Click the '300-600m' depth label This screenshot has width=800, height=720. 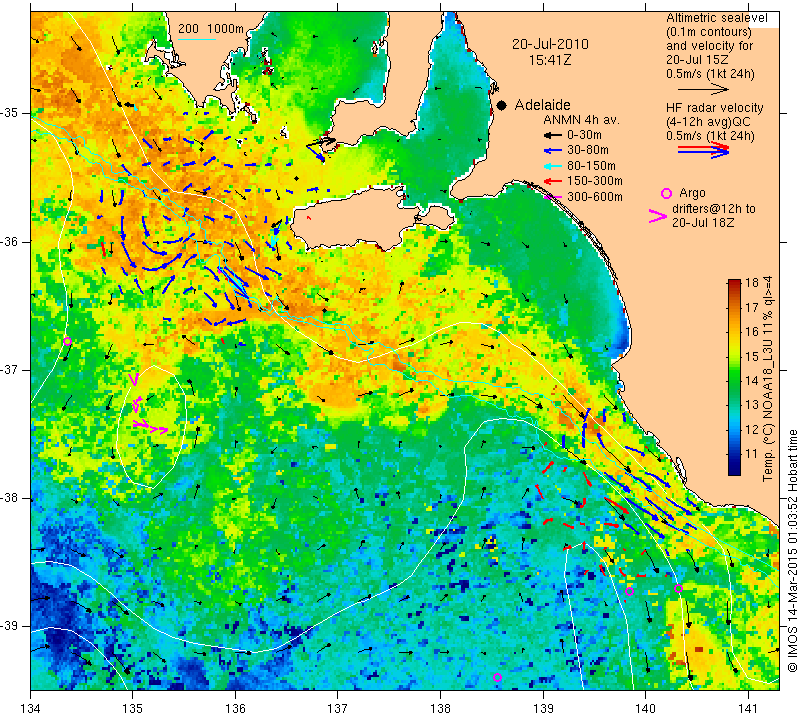(594, 197)
